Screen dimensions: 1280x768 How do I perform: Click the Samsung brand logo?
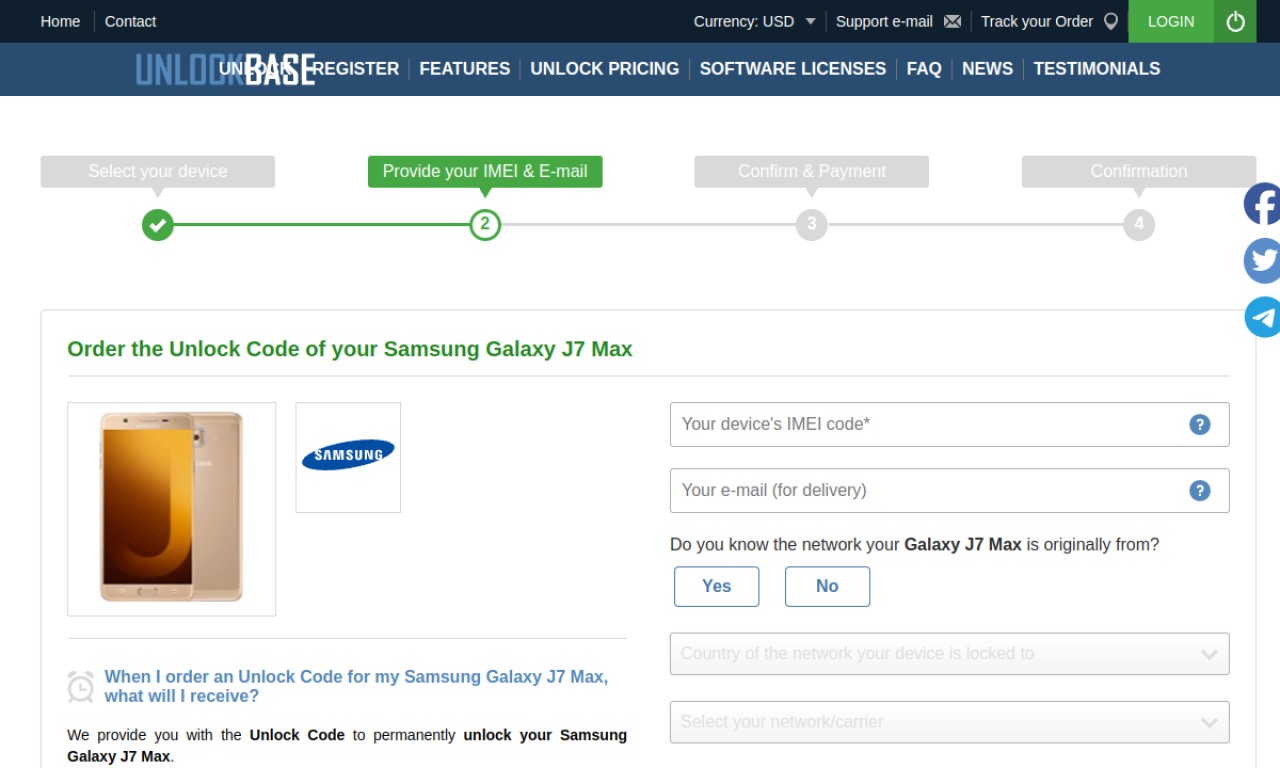coord(348,457)
